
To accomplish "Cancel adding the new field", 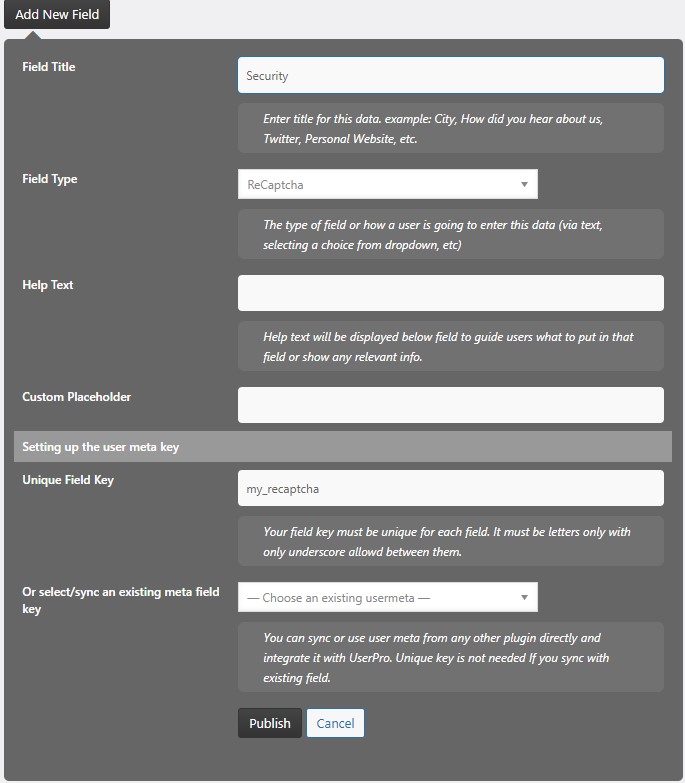I will point(335,723).
